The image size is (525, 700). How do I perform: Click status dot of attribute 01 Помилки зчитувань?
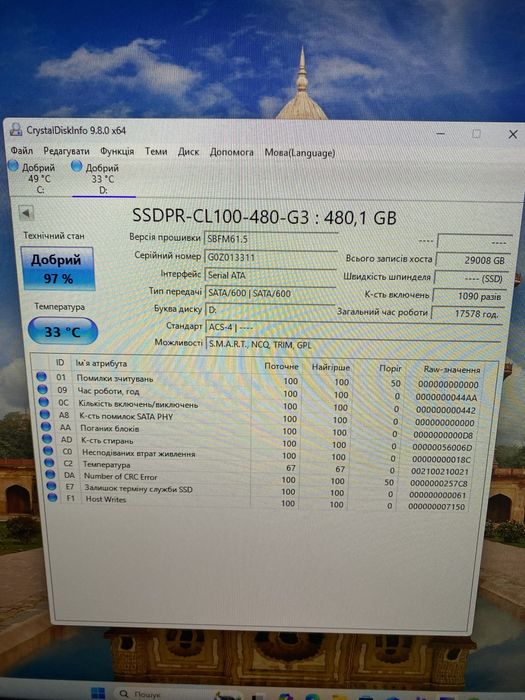[x=41, y=376]
